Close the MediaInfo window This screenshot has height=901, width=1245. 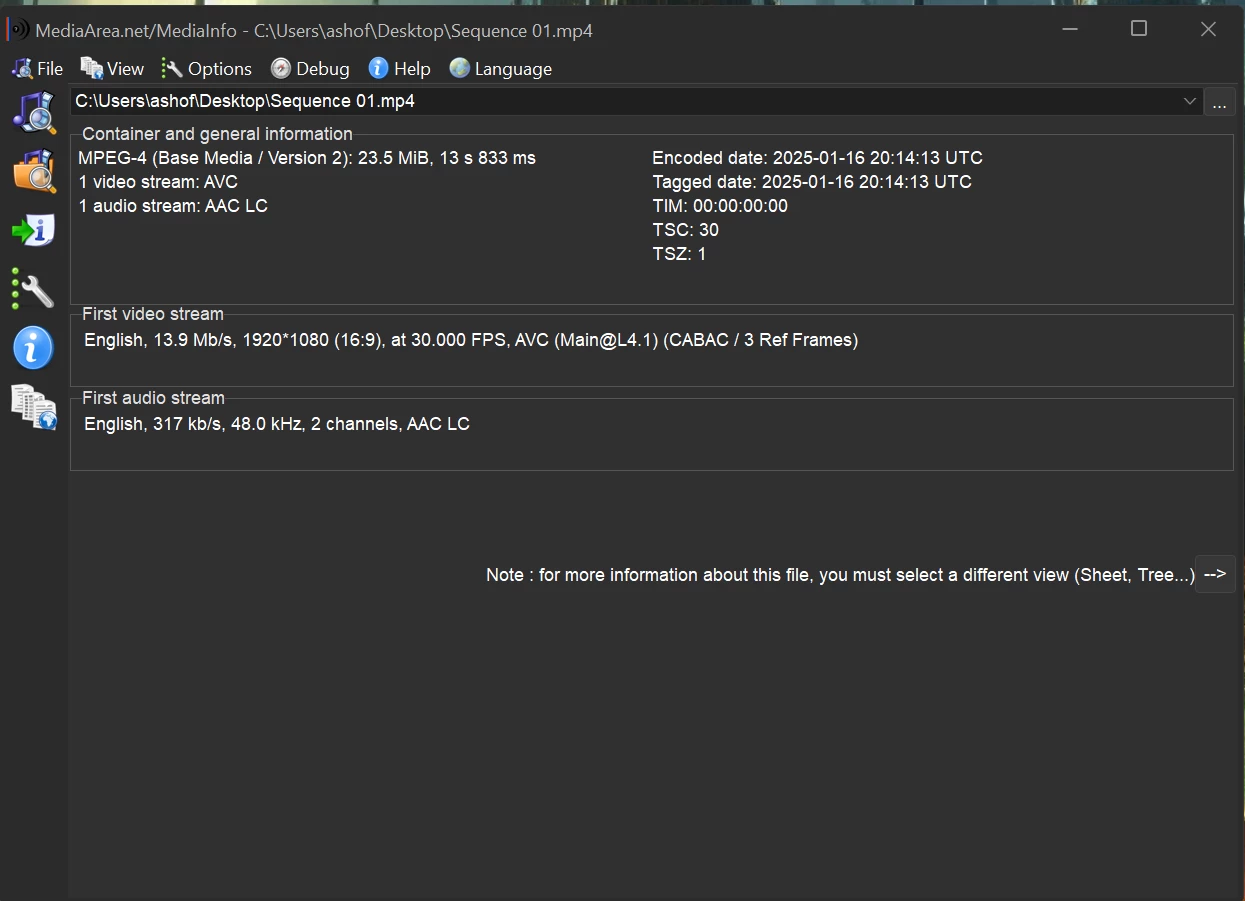1208,29
